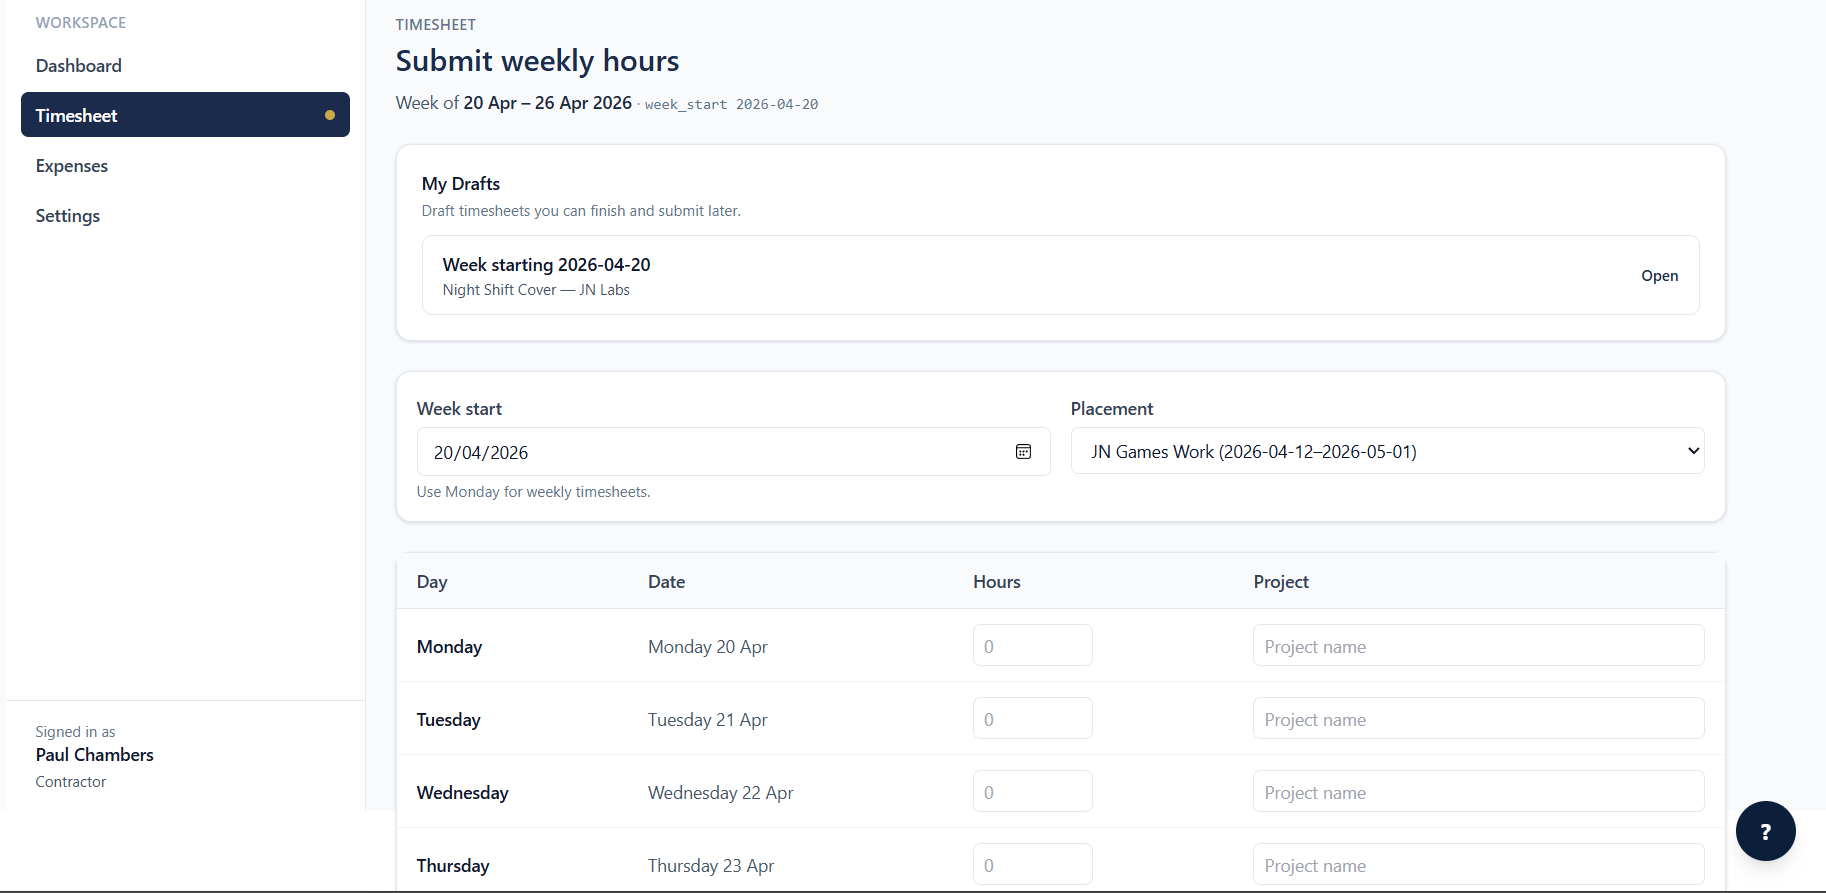The width and height of the screenshot is (1826, 893).
Task: Click Thursday hours field
Action: point(1032,865)
